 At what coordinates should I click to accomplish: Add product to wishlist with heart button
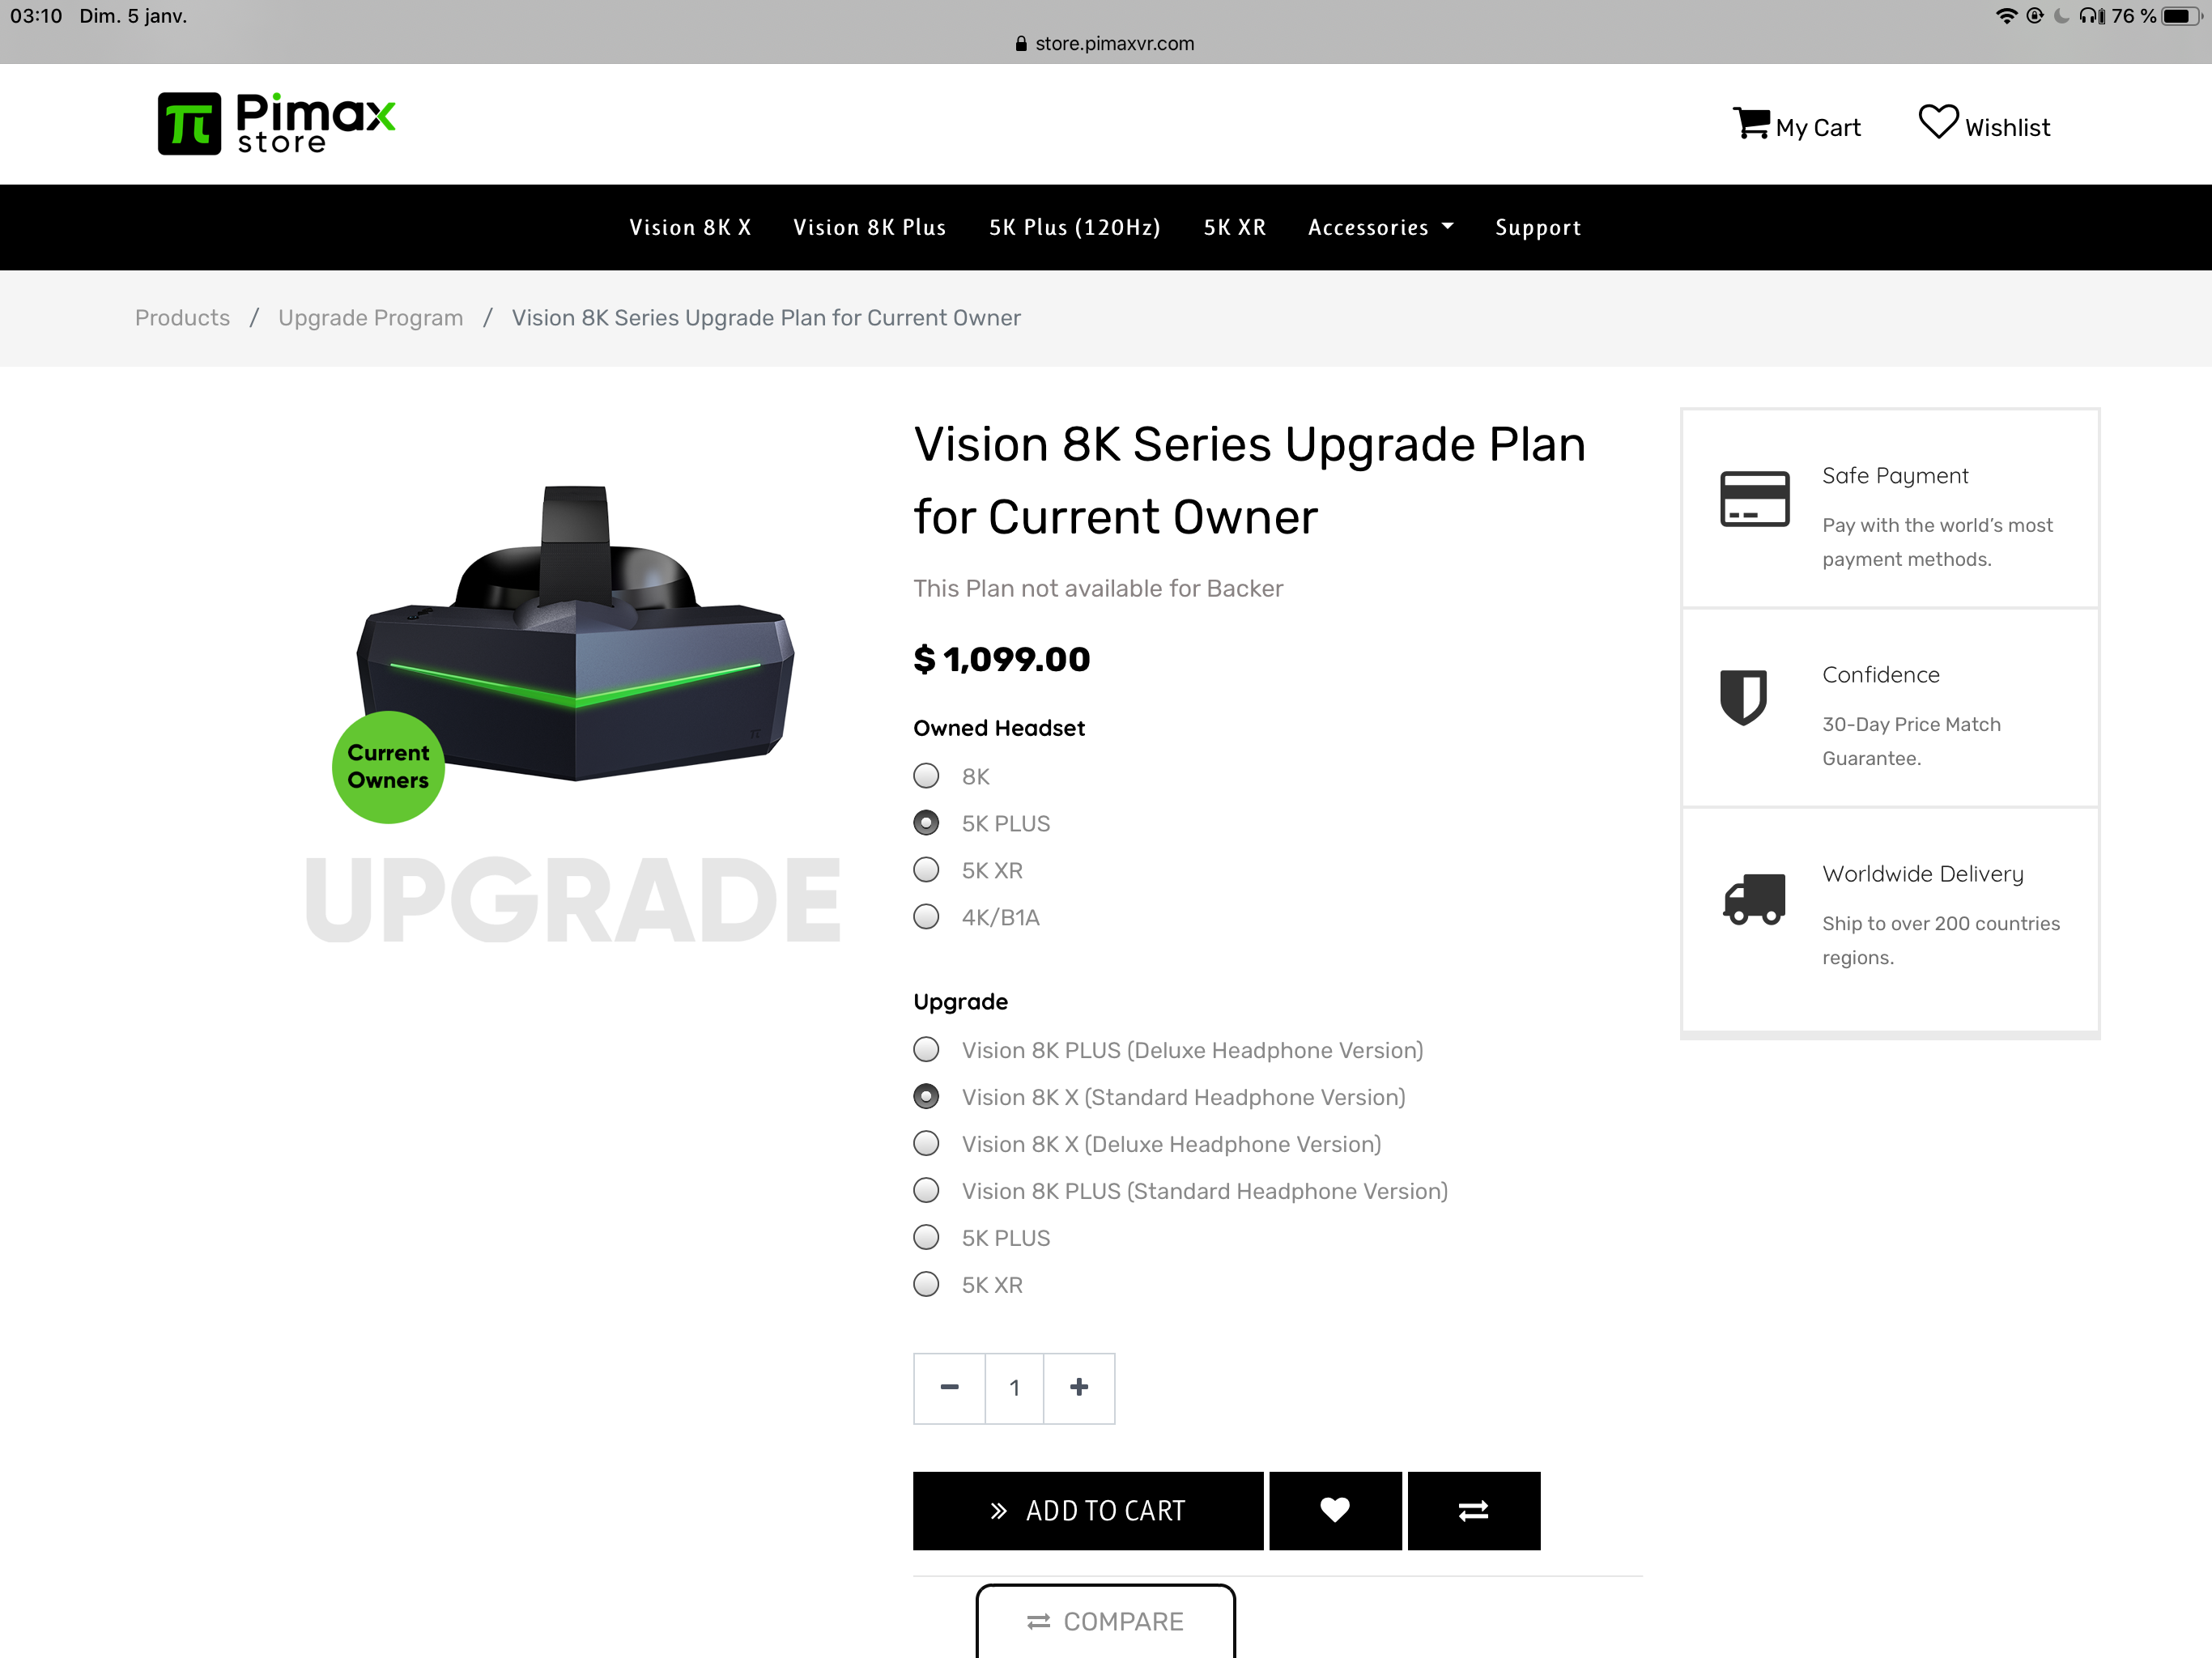point(1335,1510)
